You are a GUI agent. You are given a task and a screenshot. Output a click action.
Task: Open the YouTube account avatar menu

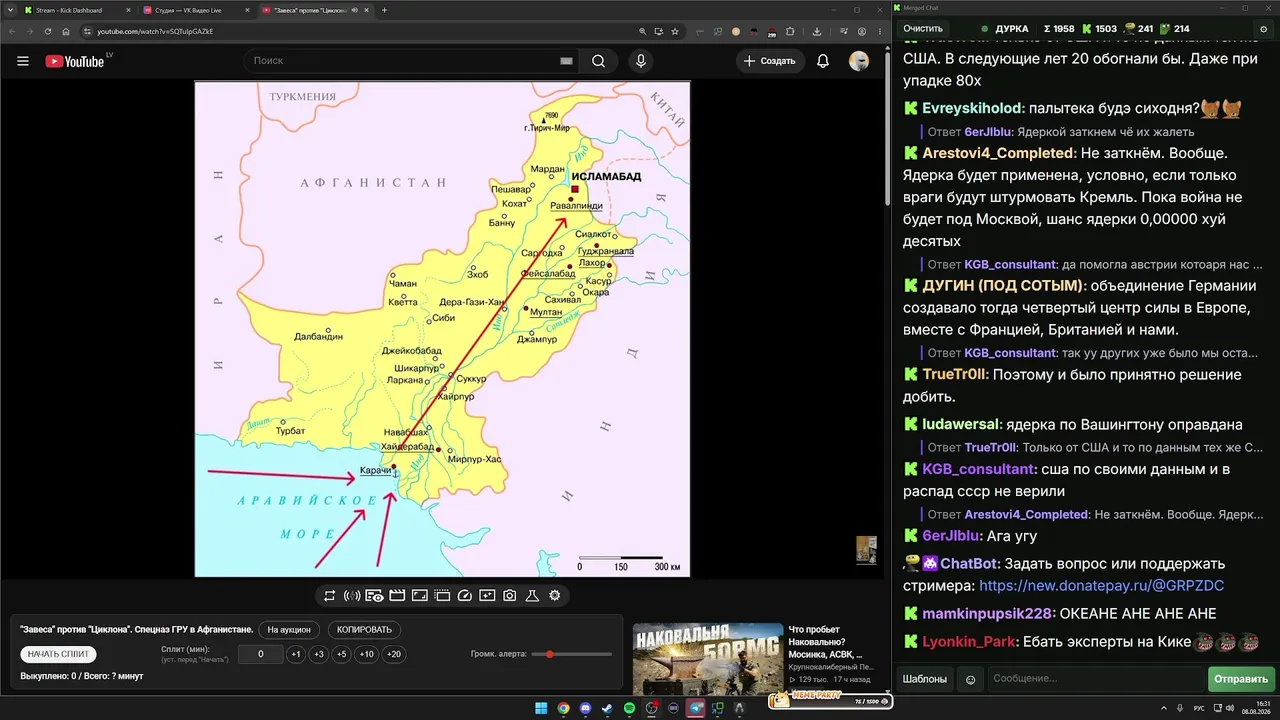859,61
